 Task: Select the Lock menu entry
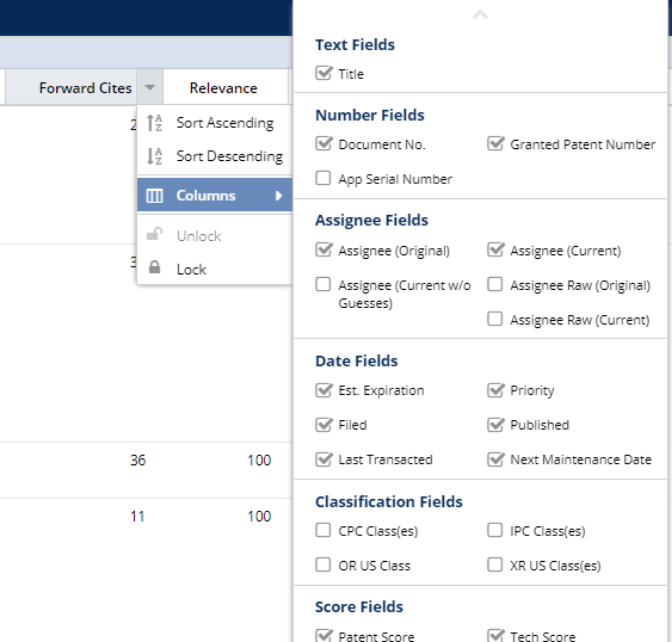pyautogui.click(x=215, y=269)
